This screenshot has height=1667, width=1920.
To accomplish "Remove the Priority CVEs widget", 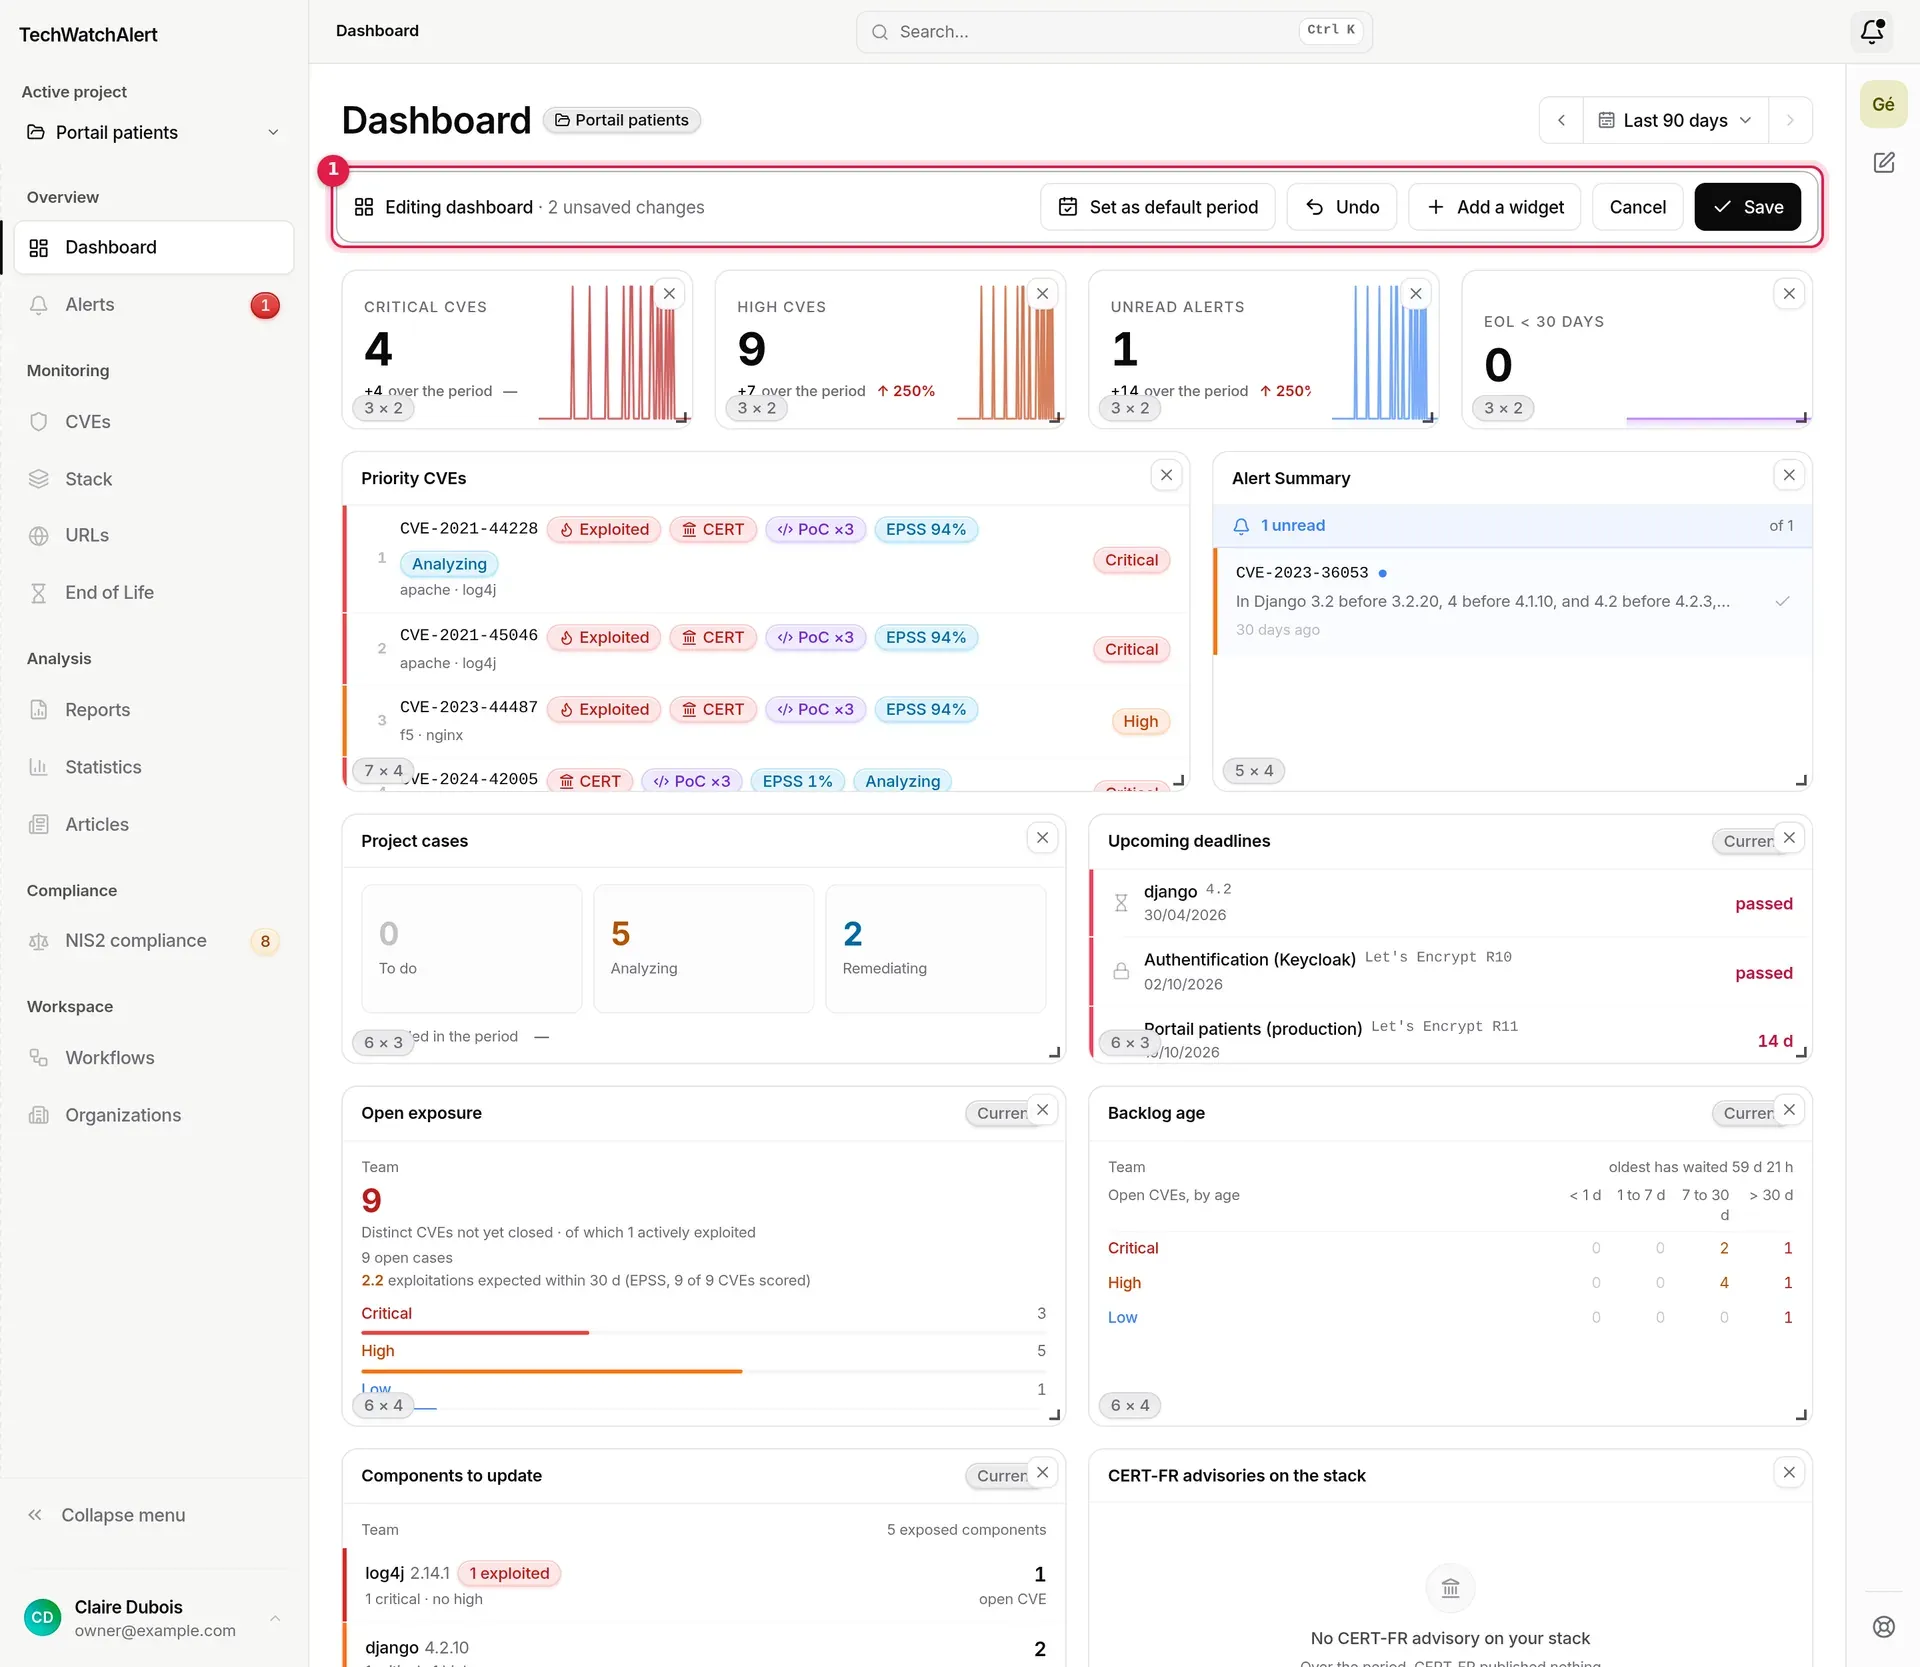I will point(1166,475).
